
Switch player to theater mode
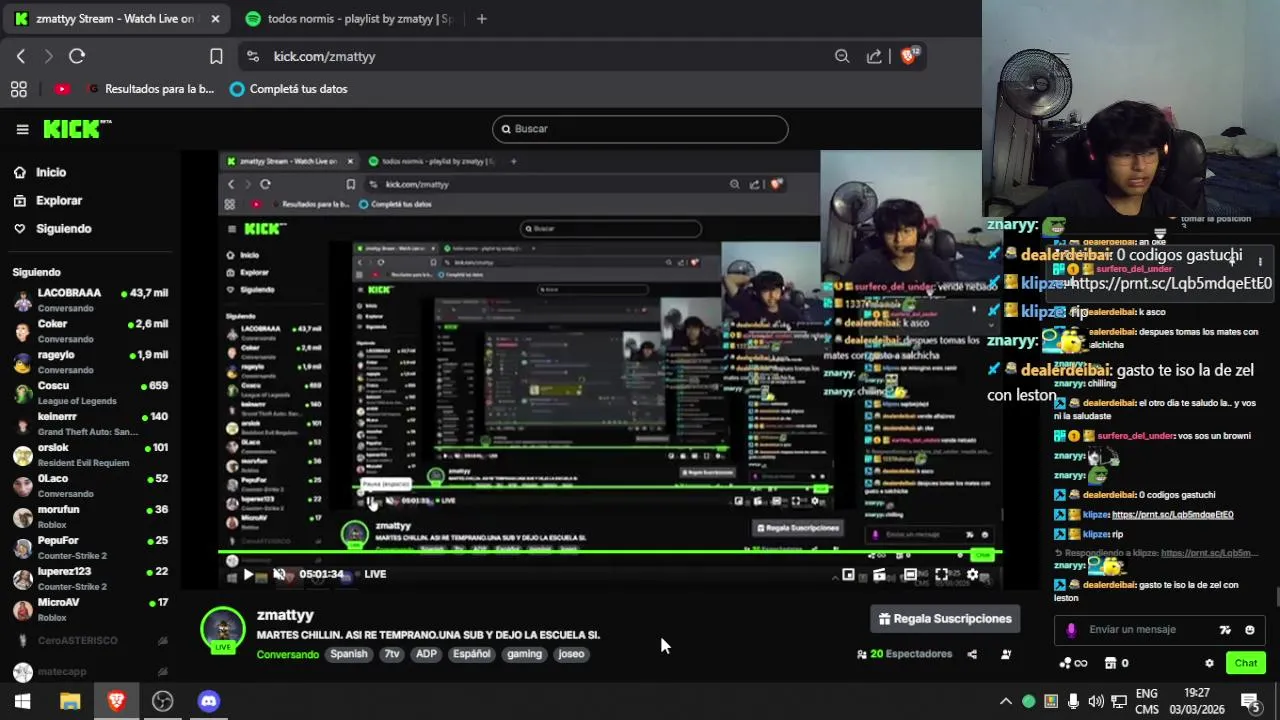[910, 575]
